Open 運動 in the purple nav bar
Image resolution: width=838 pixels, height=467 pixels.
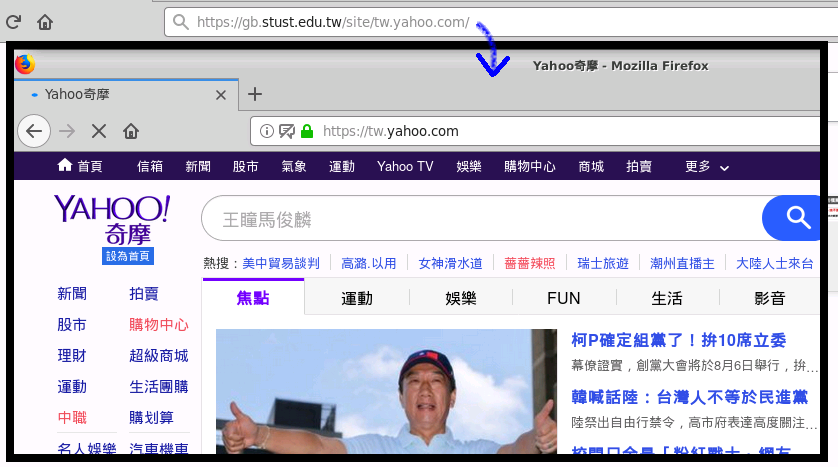pyautogui.click(x=342, y=167)
